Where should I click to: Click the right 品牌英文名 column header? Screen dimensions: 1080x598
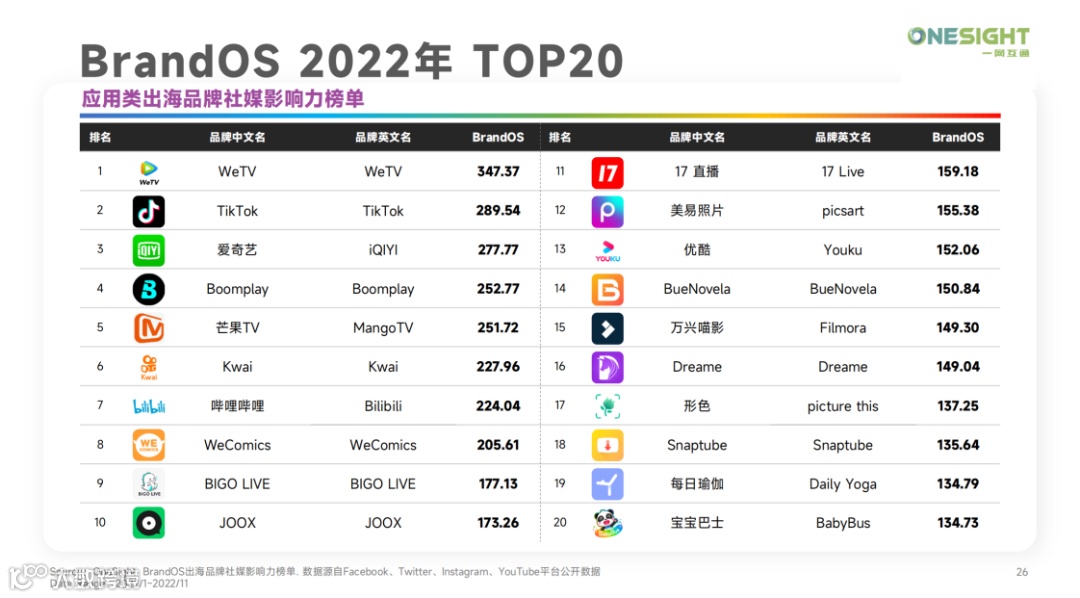[x=843, y=137]
